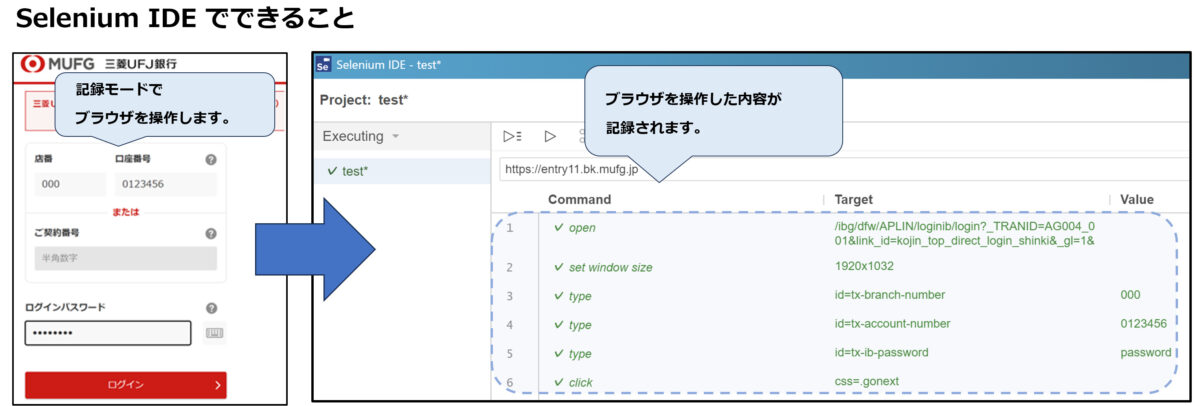1200x406 pixels.
Task: Click the help icon beside 口座番号
Action: pos(211,159)
